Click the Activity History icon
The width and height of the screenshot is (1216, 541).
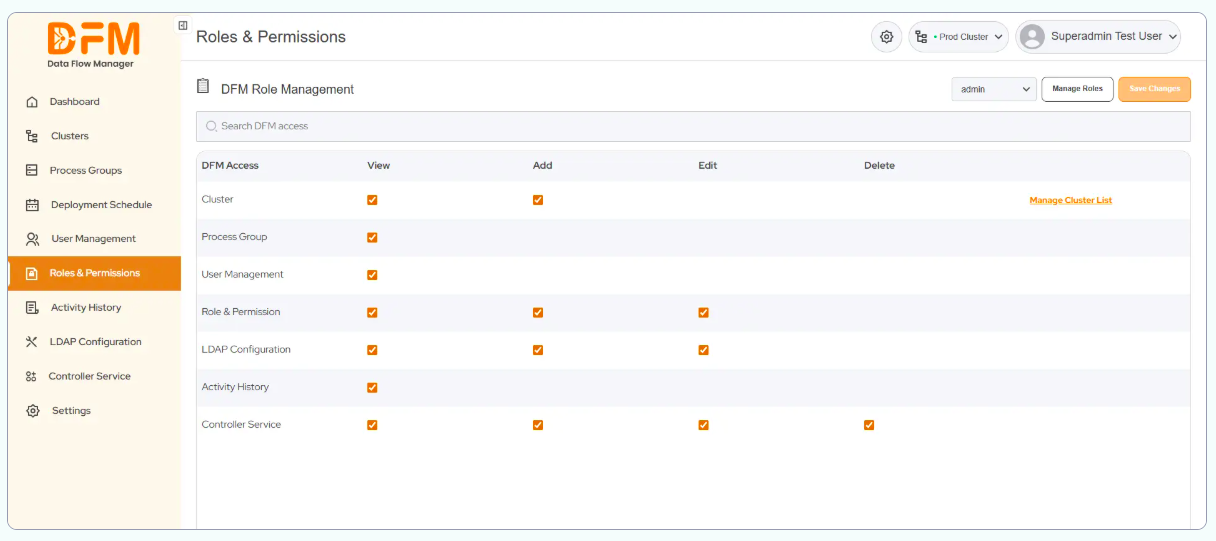[x=32, y=308]
